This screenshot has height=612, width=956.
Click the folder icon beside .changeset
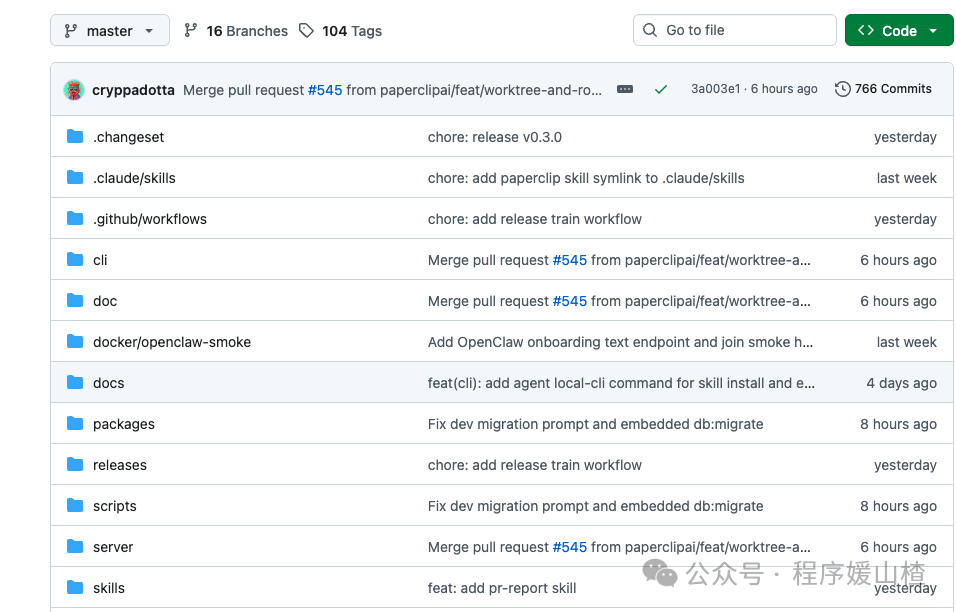(x=75, y=136)
